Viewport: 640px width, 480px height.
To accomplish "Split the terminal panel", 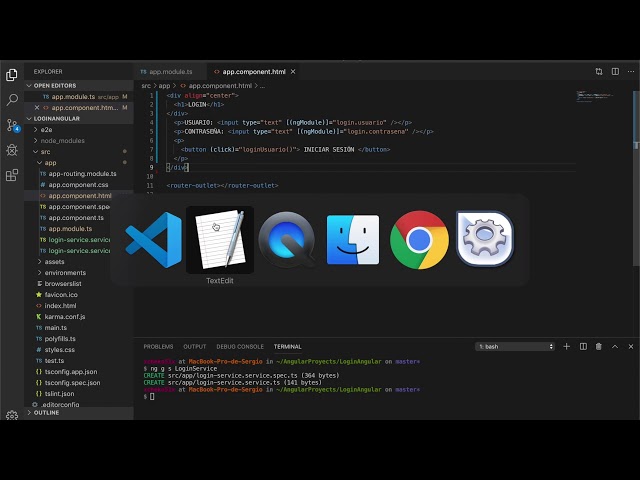I will (x=583, y=347).
